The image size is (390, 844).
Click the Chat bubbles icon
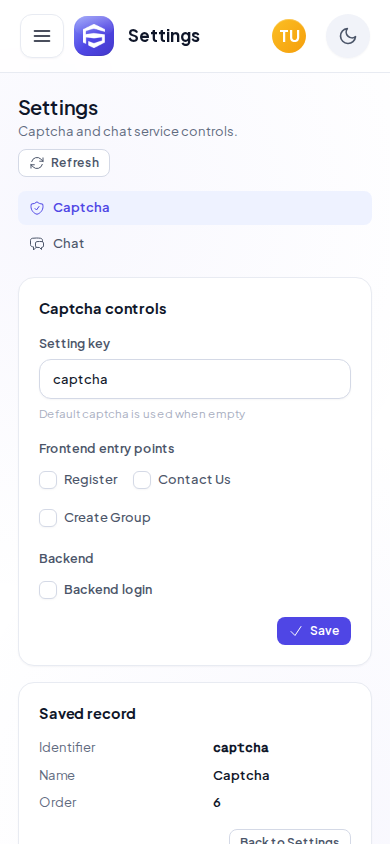point(37,244)
